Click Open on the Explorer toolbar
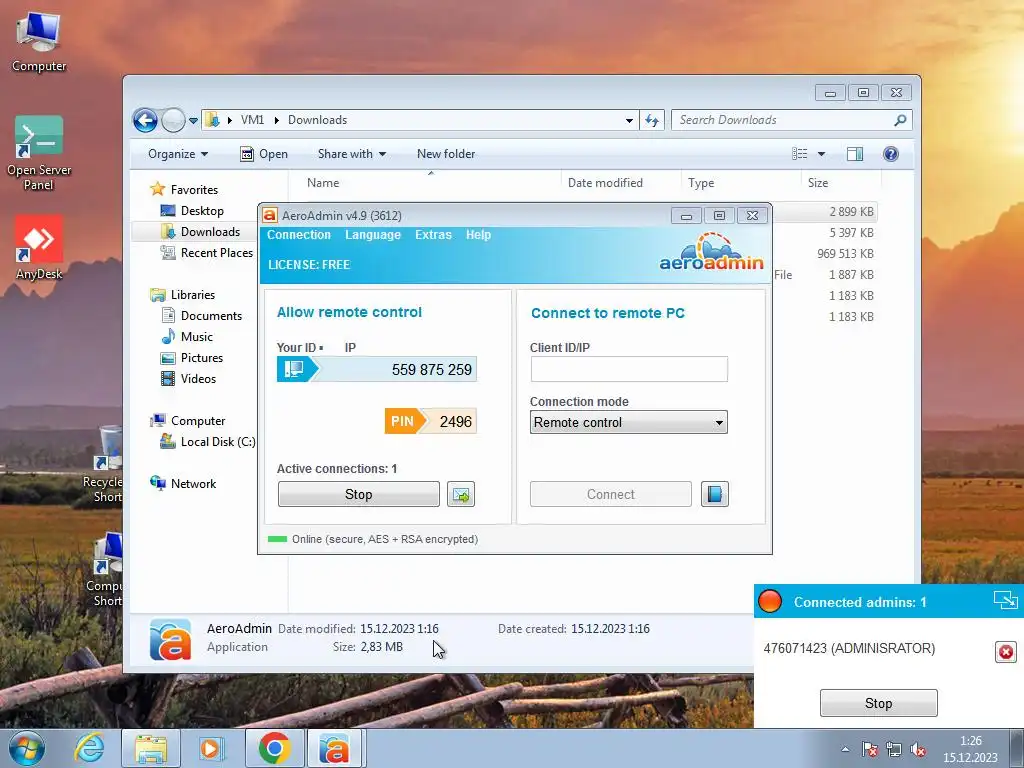This screenshot has width=1024, height=768. 264,154
